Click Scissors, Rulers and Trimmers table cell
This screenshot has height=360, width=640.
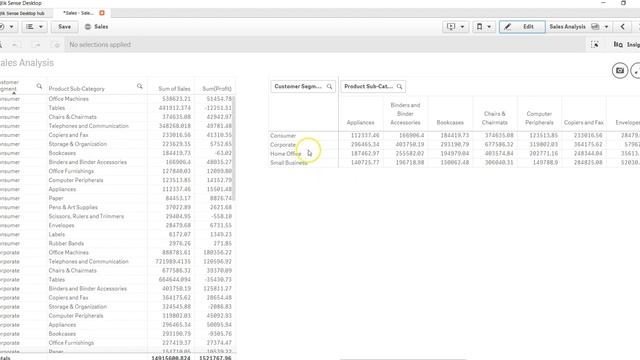tap(86, 216)
